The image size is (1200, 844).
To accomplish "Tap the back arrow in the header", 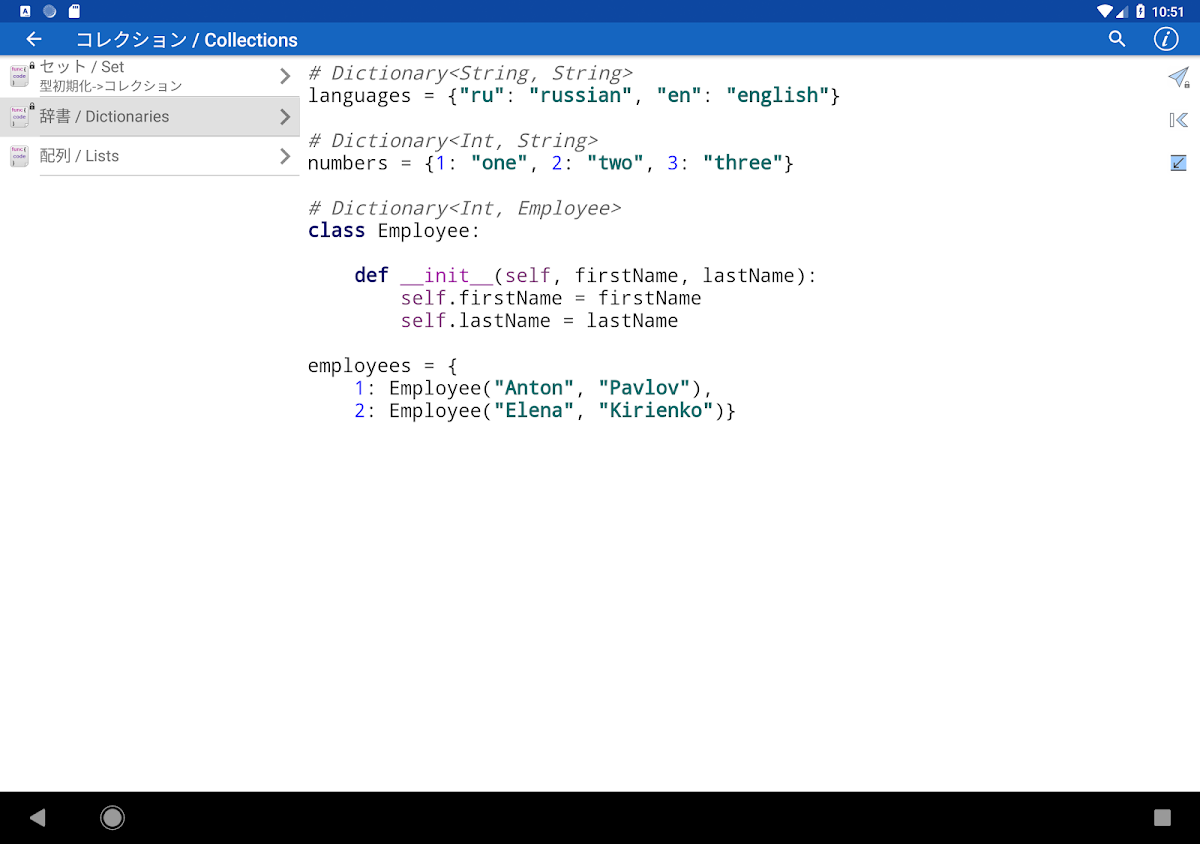I will (x=34, y=39).
